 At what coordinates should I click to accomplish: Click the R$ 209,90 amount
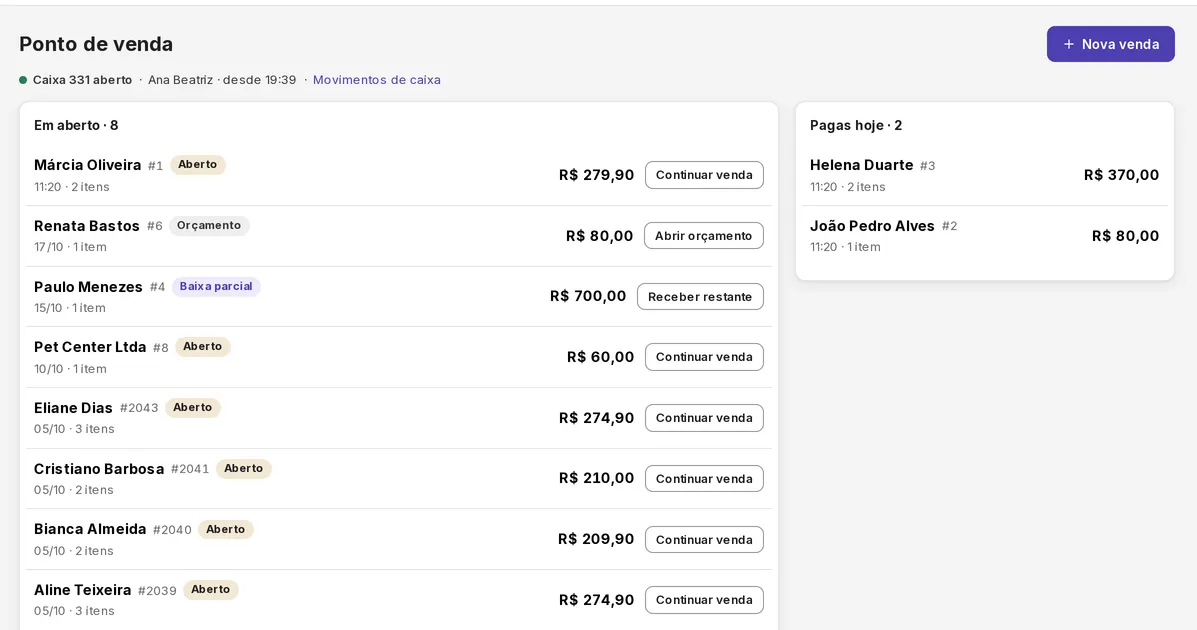(596, 539)
